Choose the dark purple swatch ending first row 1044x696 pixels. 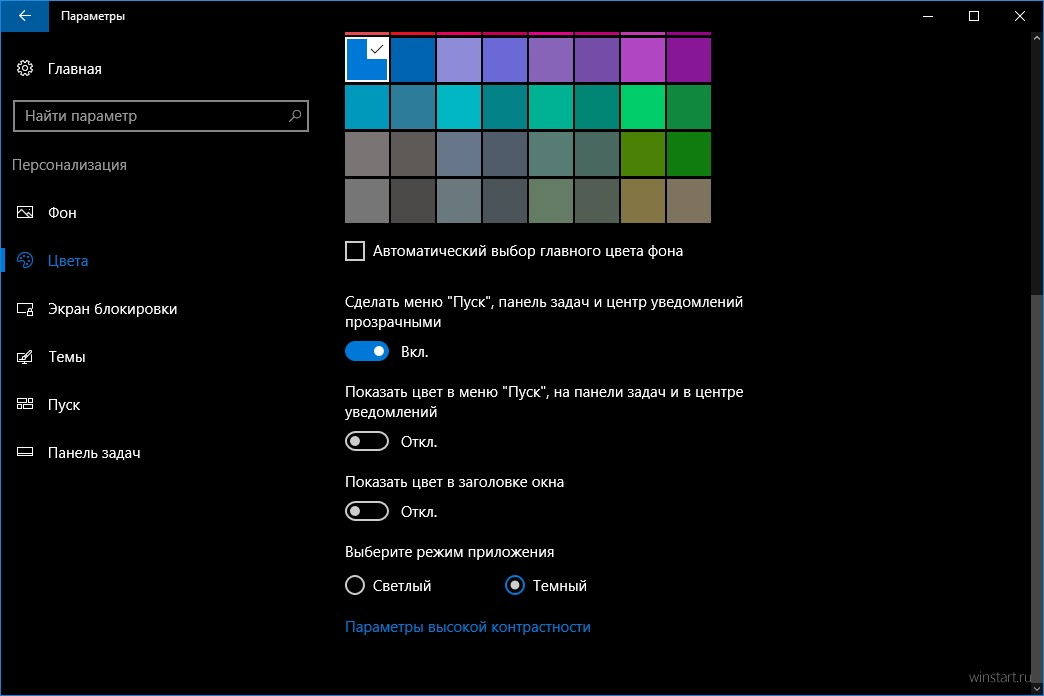[x=688, y=59]
